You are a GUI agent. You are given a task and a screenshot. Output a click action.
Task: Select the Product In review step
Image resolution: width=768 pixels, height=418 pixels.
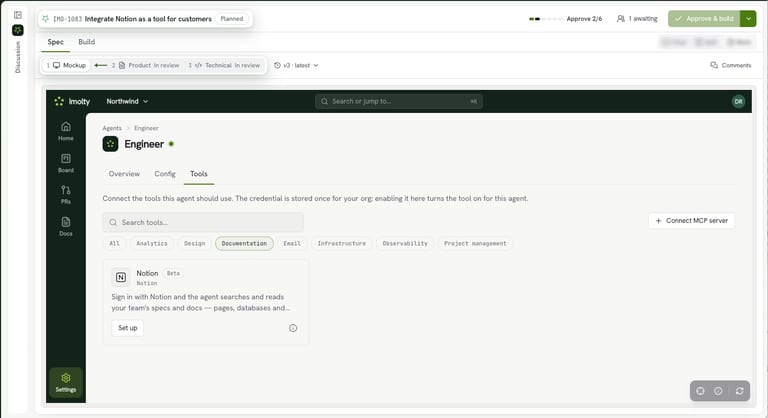[145, 65]
